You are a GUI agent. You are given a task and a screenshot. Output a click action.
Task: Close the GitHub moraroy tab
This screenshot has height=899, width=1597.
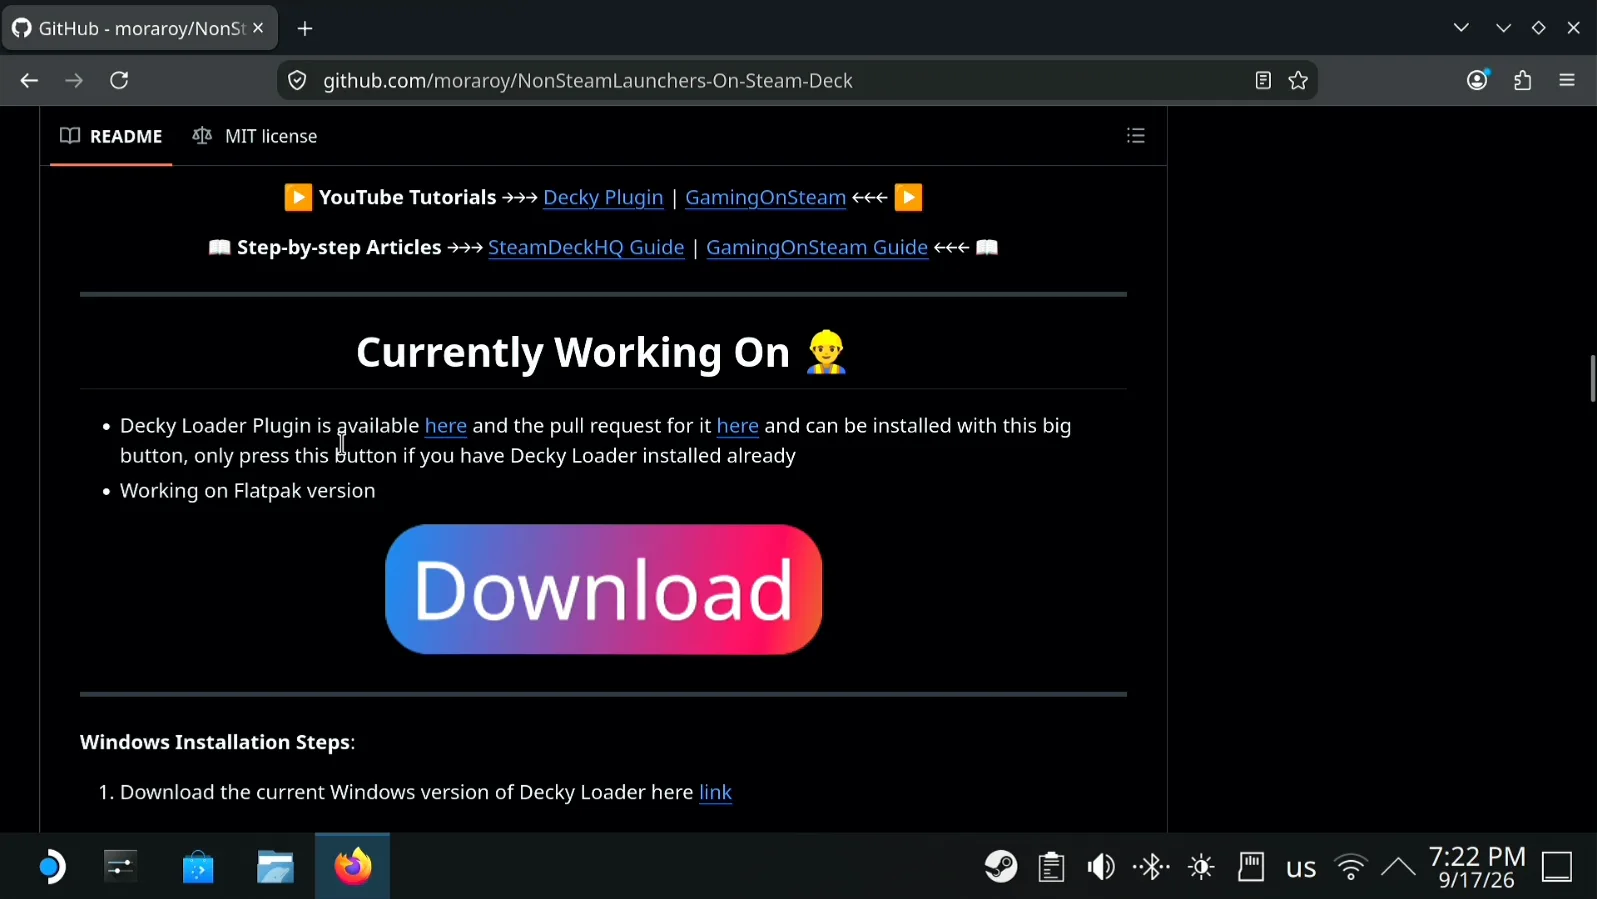(x=258, y=28)
